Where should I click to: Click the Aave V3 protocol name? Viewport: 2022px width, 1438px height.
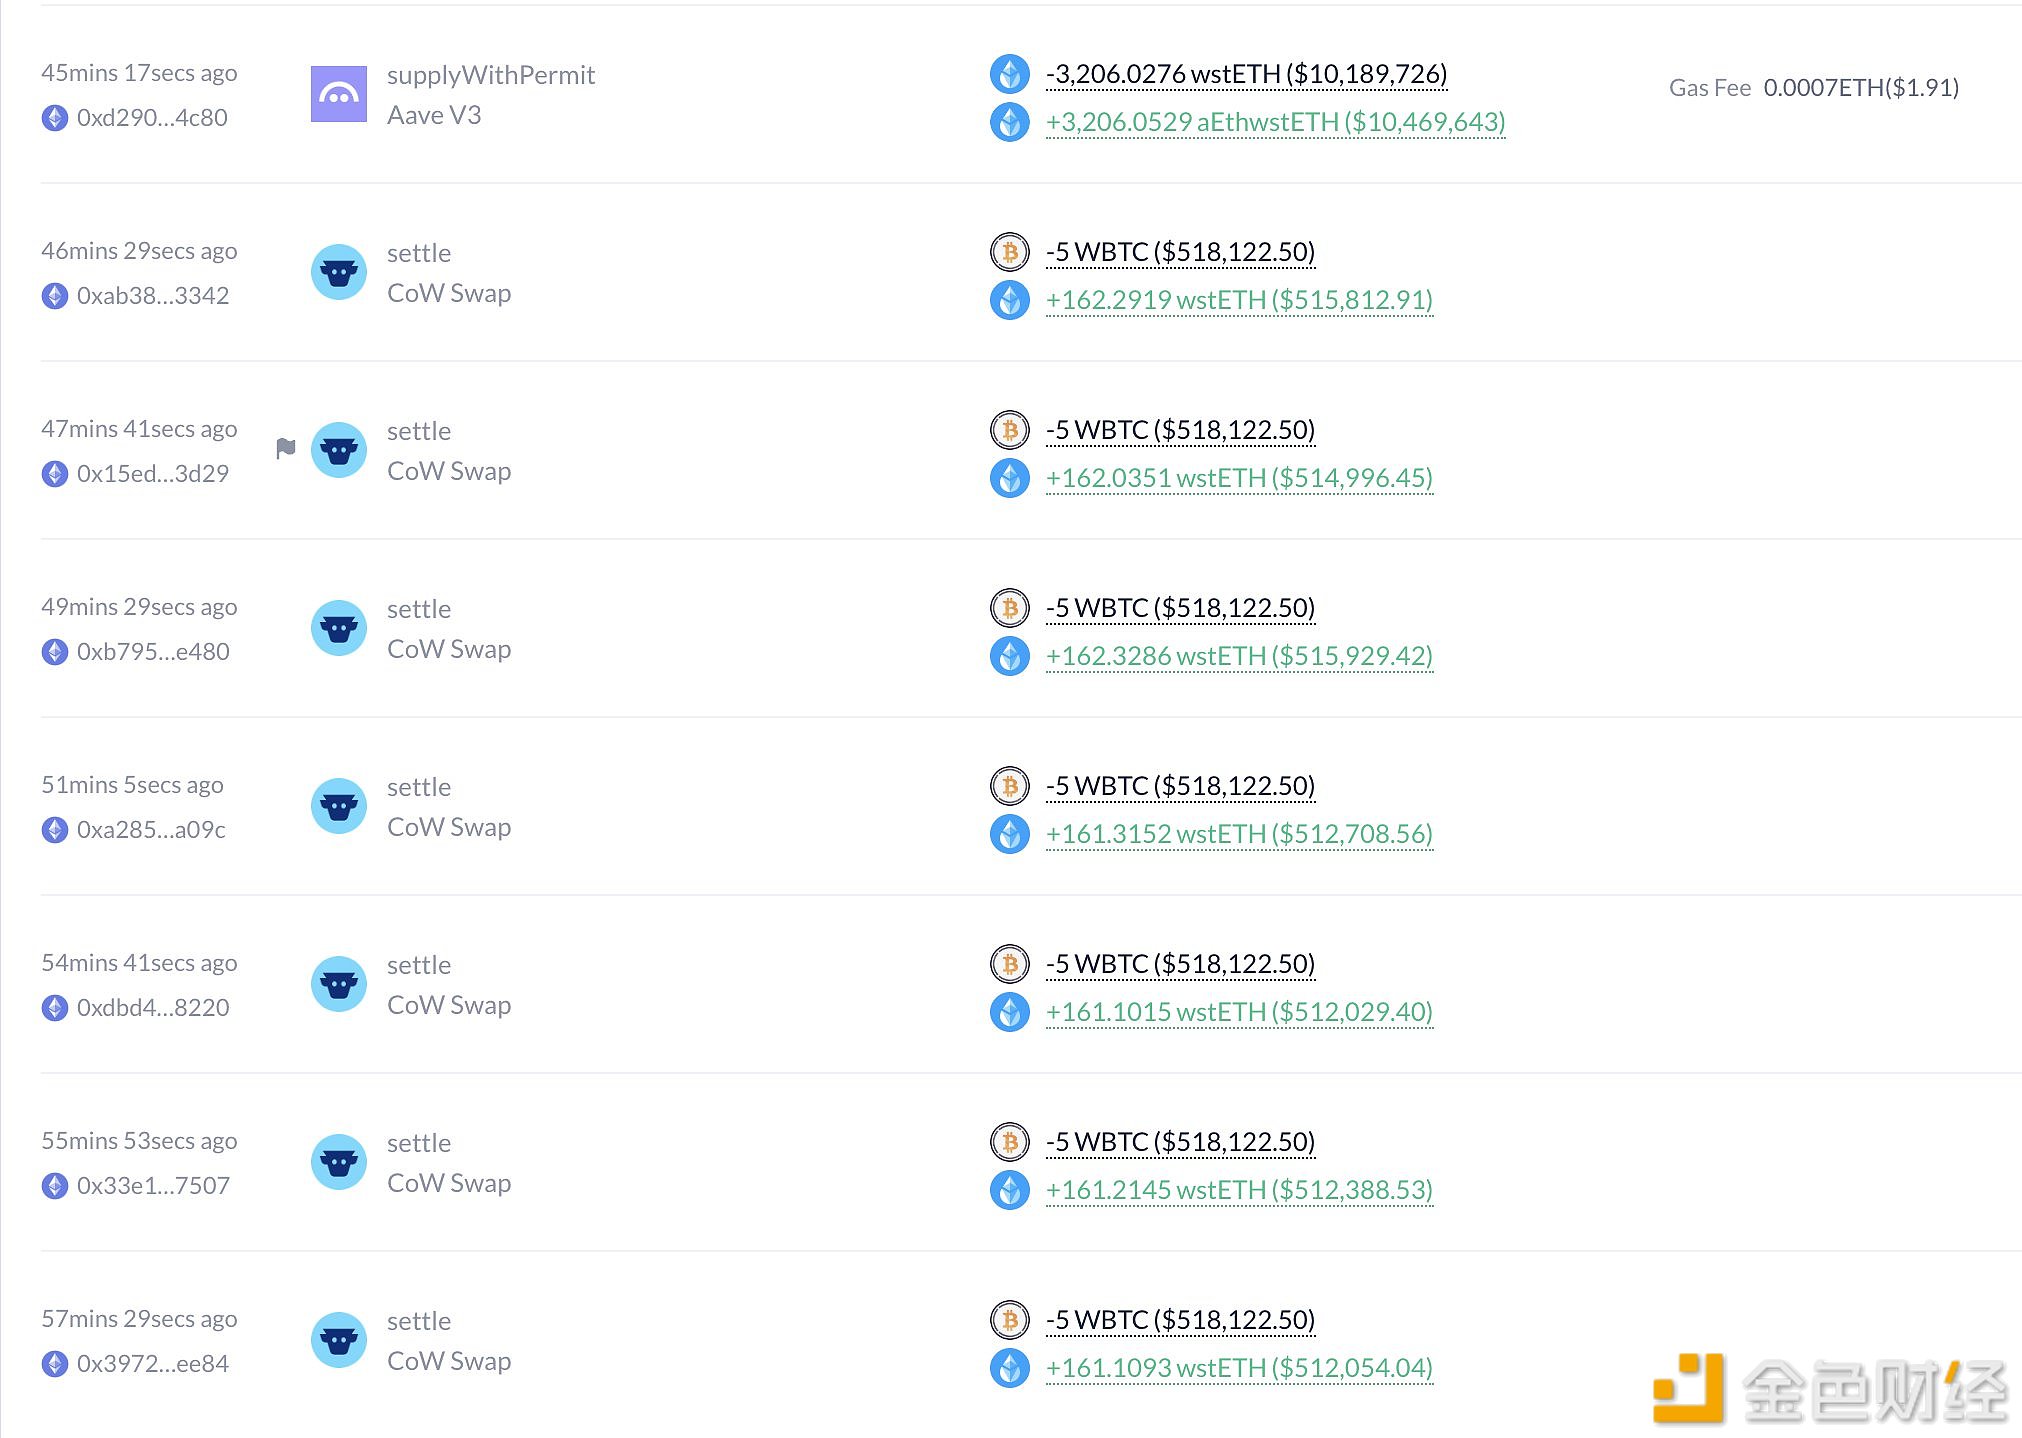coord(434,115)
